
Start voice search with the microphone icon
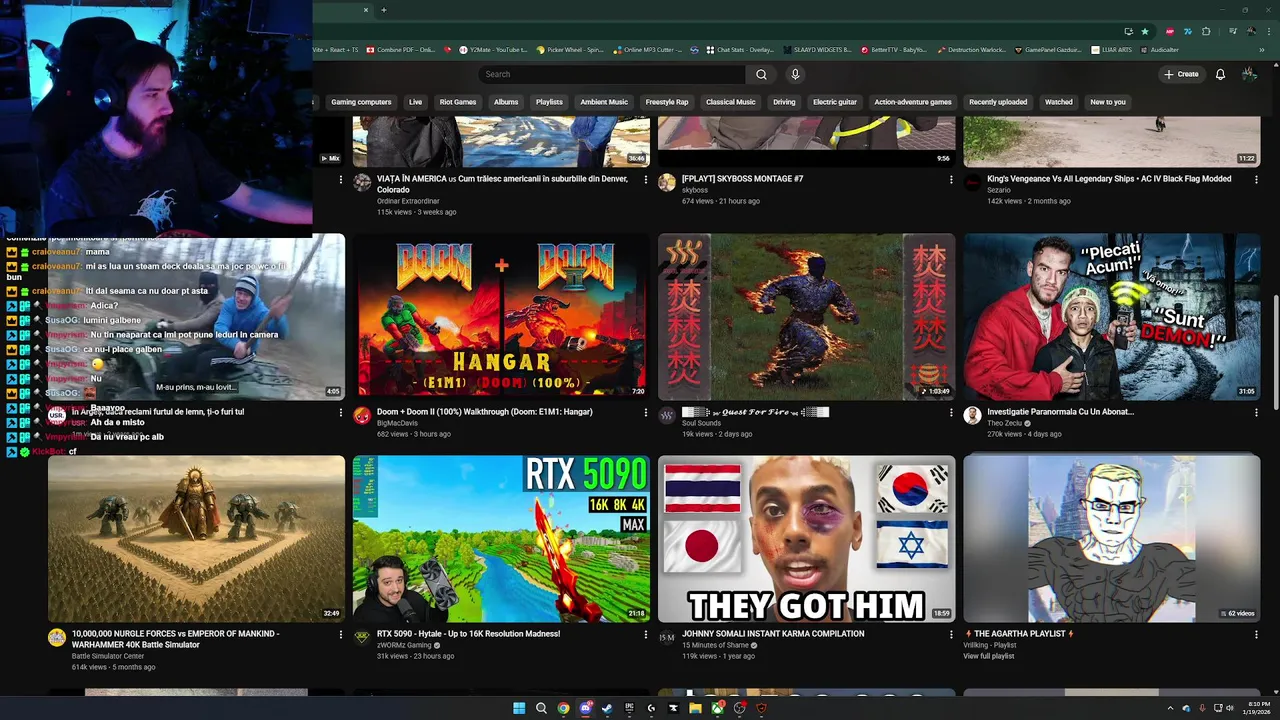click(x=795, y=74)
